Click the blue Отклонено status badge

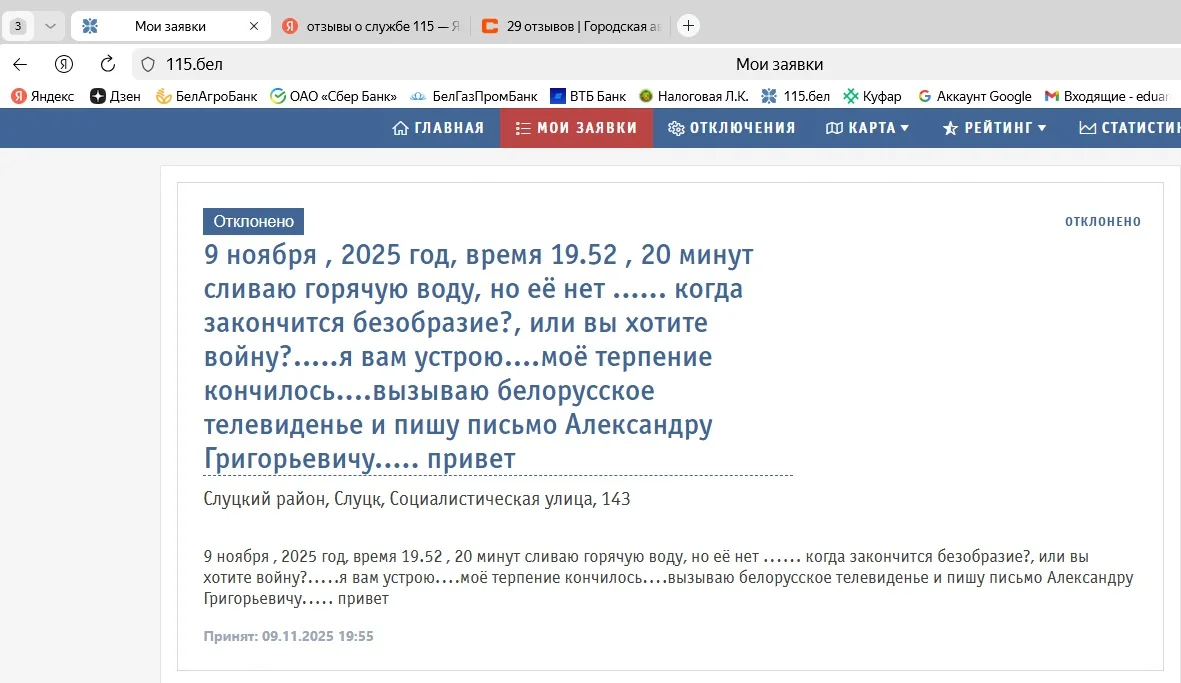point(253,221)
